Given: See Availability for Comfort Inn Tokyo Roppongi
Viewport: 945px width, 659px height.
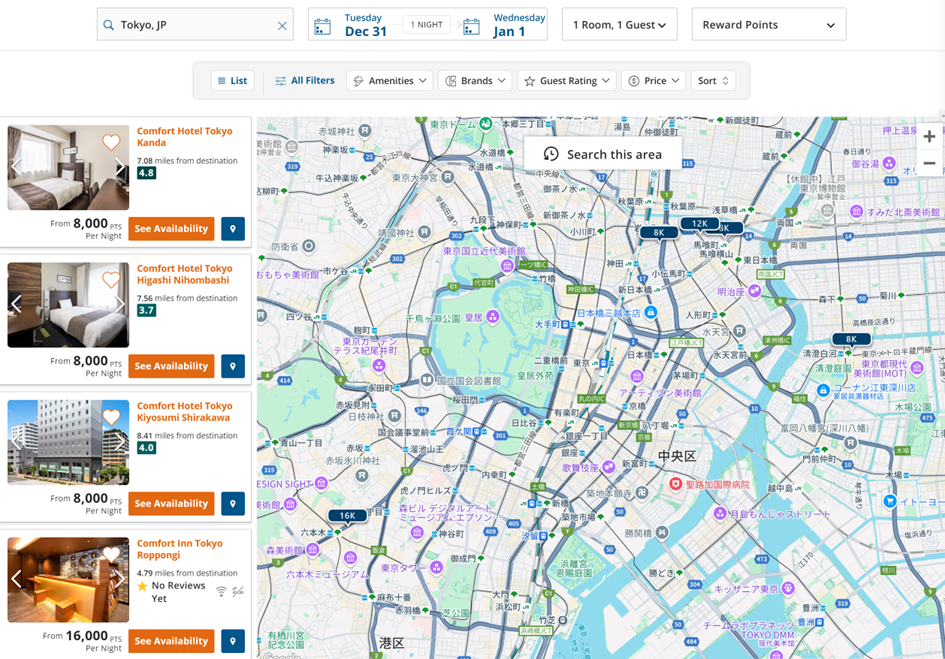Looking at the screenshot, I should (x=171, y=641).
